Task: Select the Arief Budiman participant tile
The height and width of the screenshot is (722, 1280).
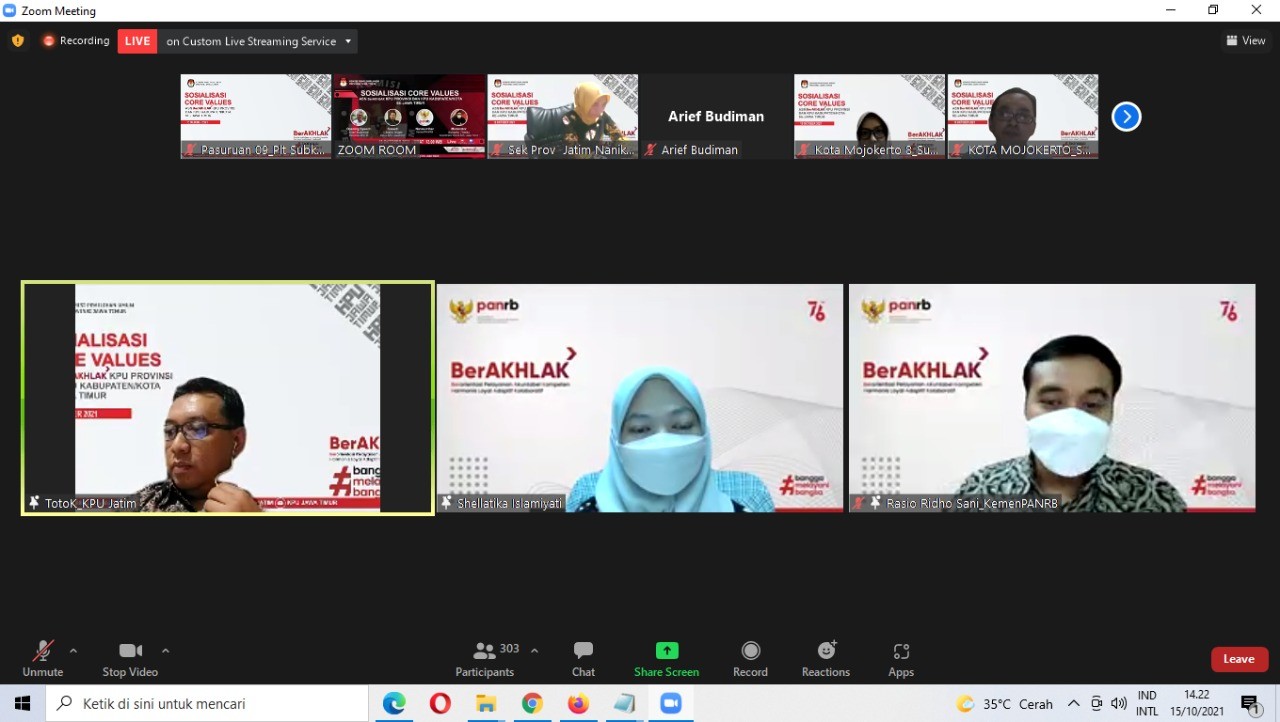Action: tap(716, 117)
